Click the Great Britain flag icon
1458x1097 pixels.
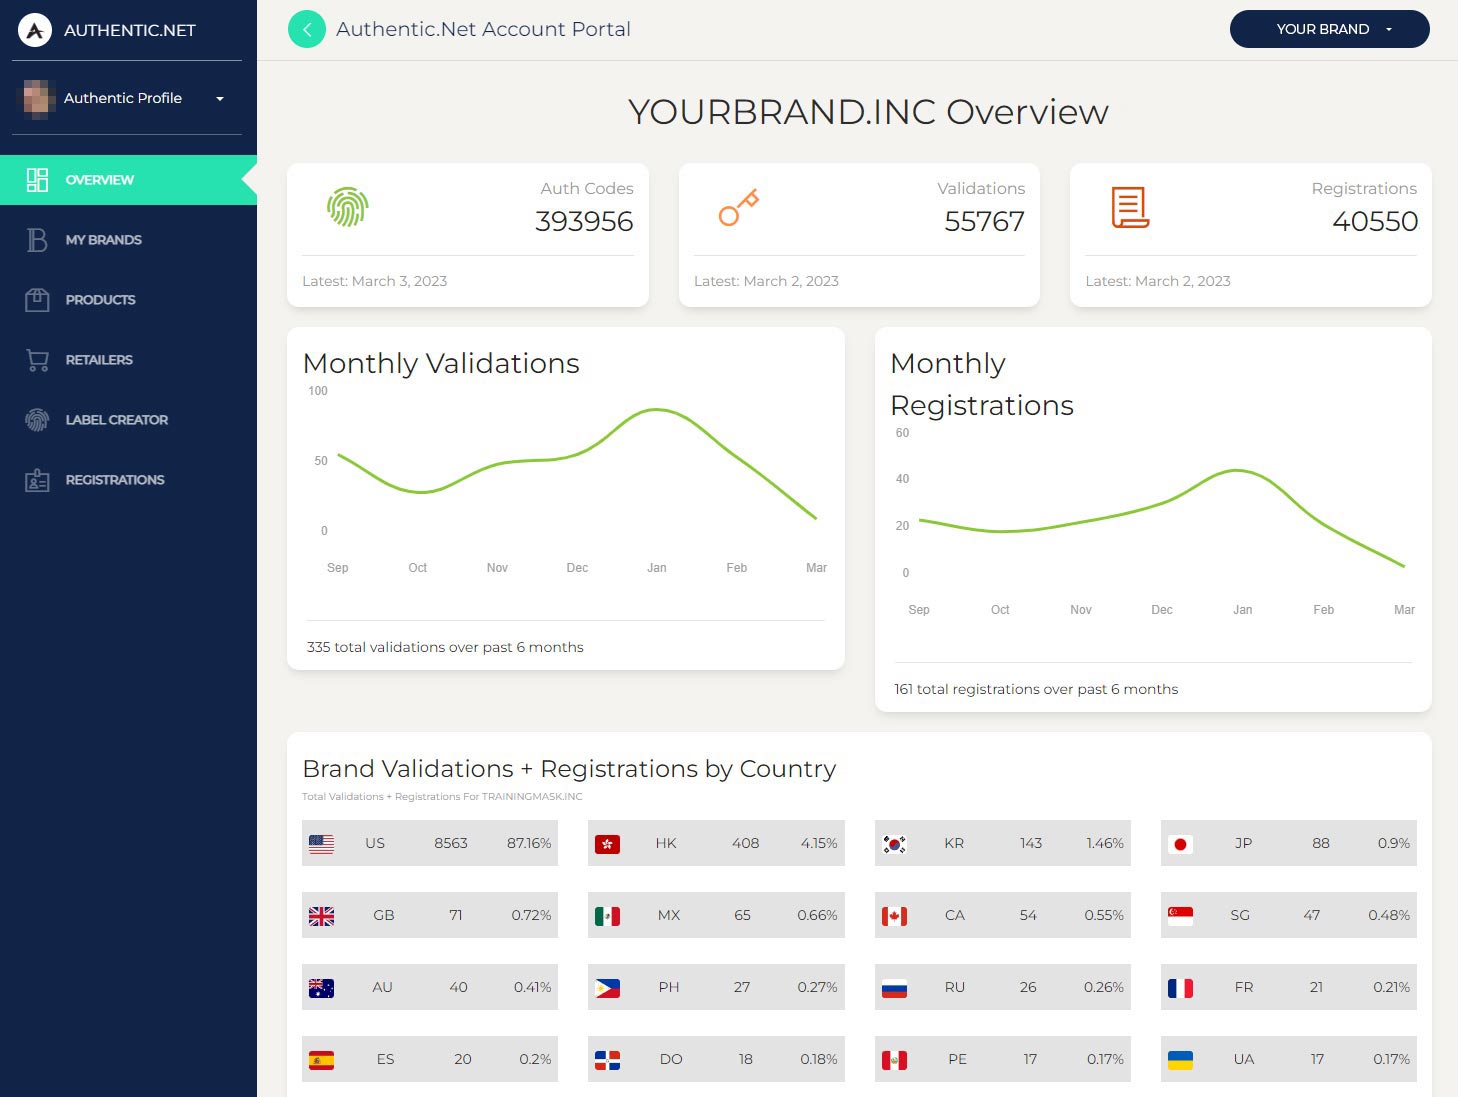pyautogui.click(x=322, y=916)
